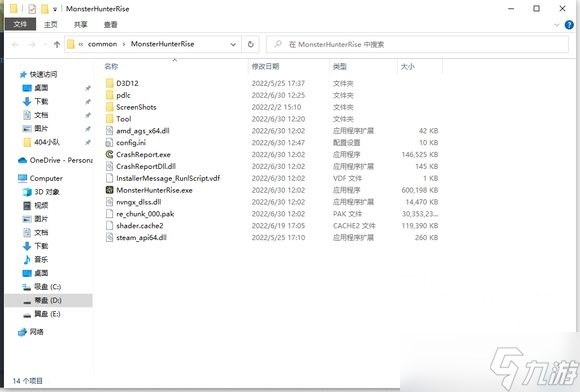
Task: Click the shader.cache2 file icon
Action: (x=109, y=226)
